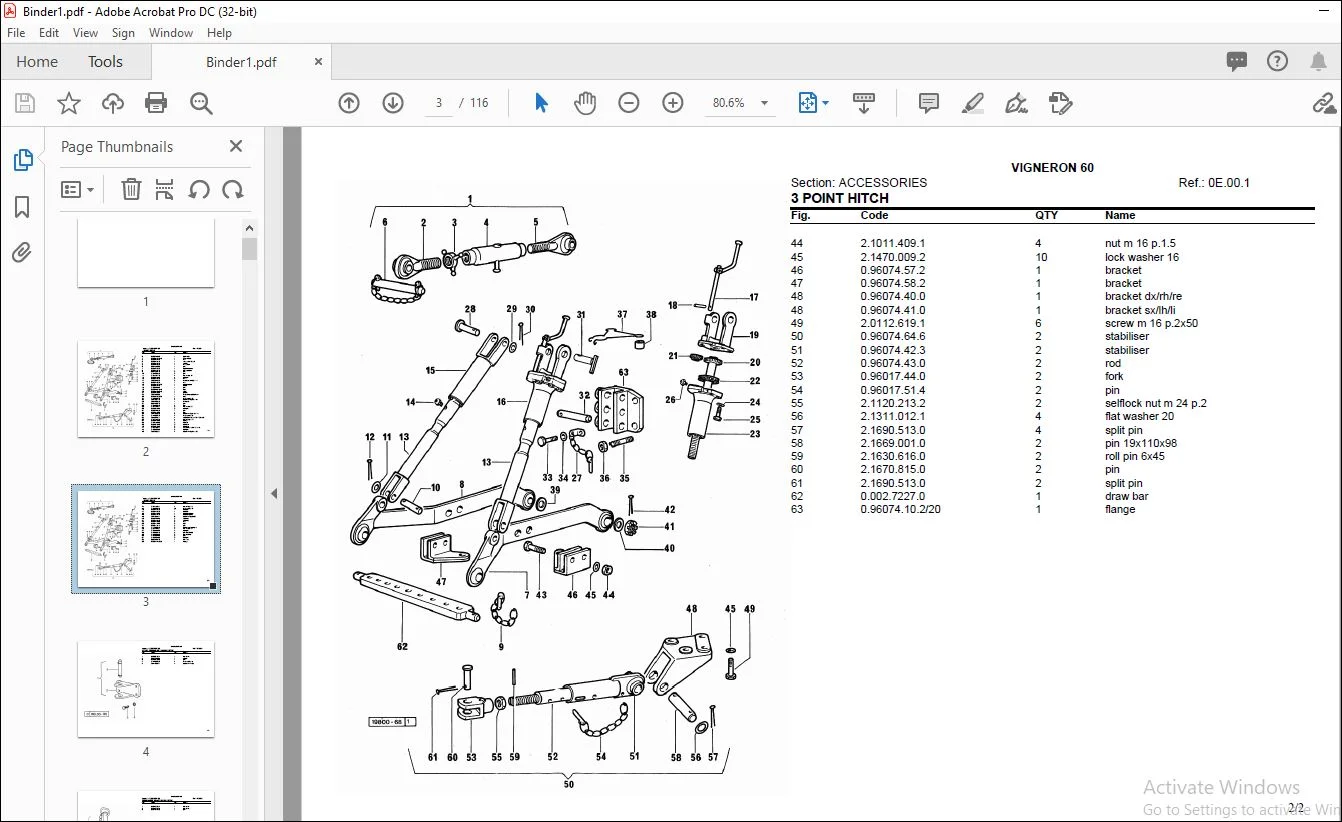Click the page number input field
This screenshot has height=822, width=1342.
(439, 103)
